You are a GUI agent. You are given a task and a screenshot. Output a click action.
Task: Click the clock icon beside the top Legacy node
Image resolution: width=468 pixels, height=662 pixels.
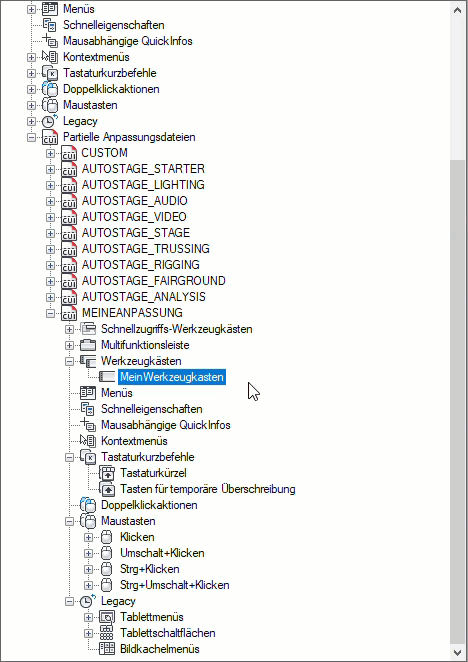(x=49, y=121)
